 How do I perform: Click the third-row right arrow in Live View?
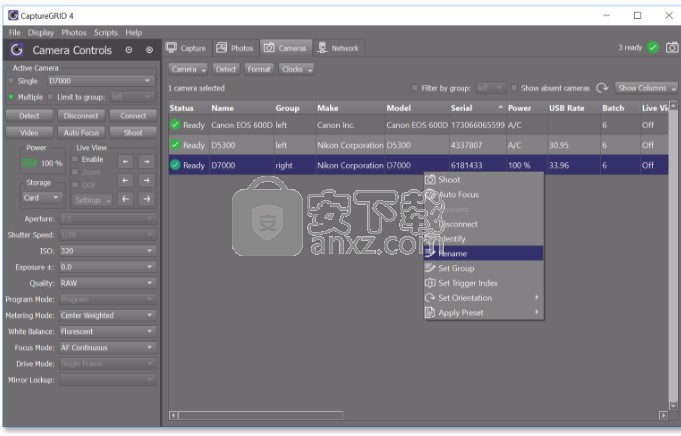point(147,199)
